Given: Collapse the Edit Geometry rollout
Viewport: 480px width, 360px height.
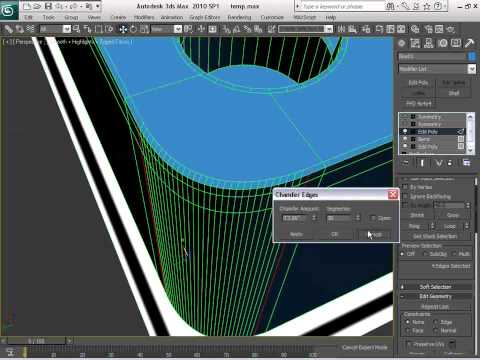Looking at the screenshot, I should click(x=436, y=296).
